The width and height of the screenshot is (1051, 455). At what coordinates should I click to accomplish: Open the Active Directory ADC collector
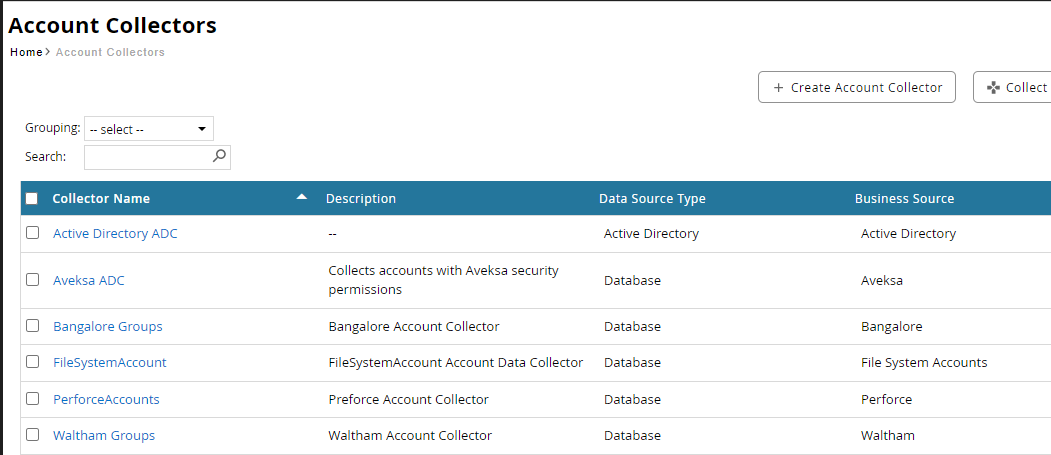115,234
